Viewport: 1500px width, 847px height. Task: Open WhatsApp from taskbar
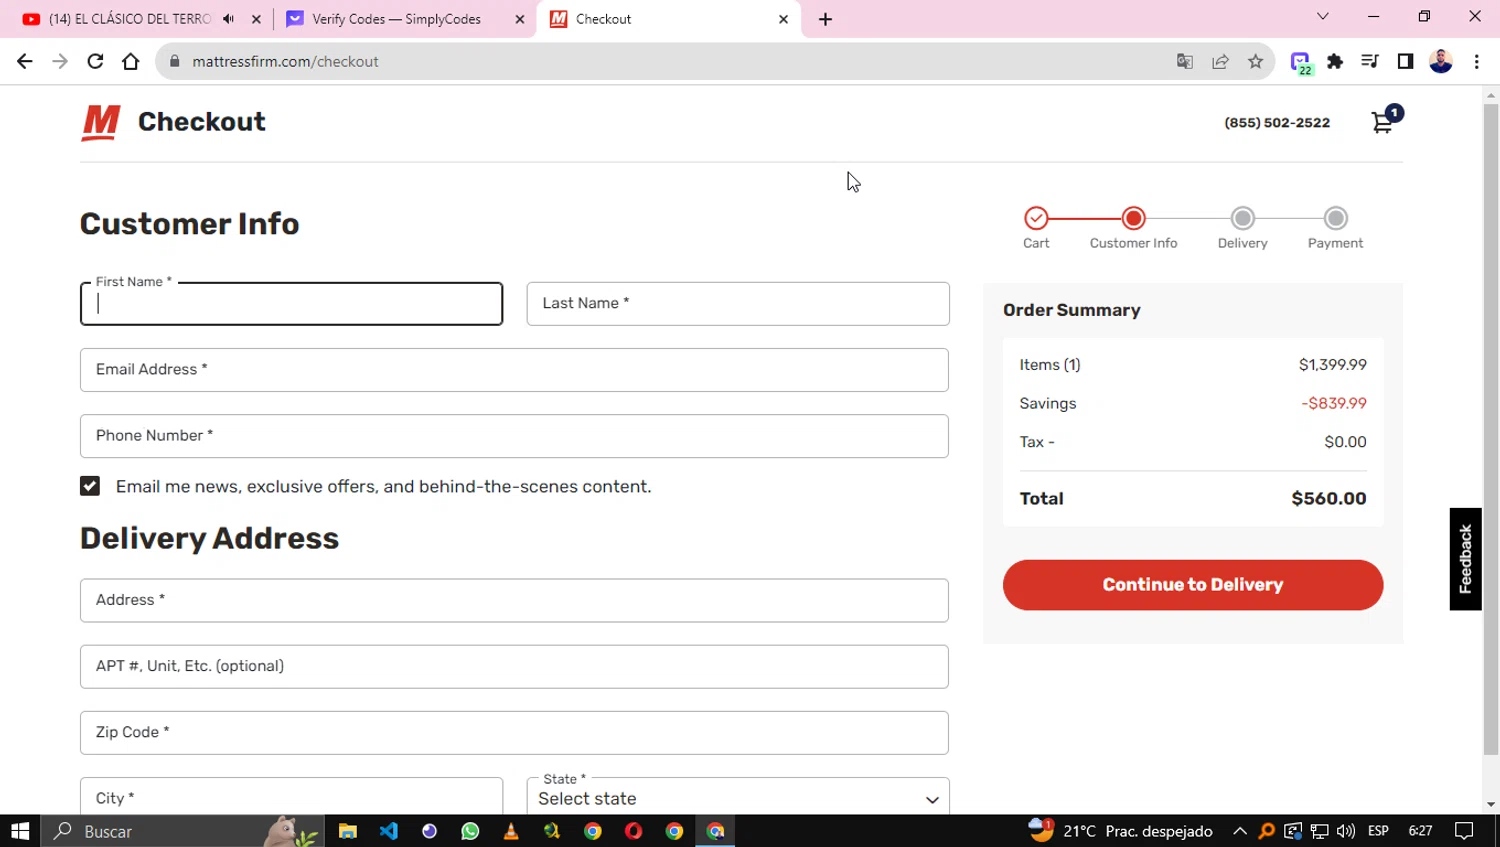coord(470,831)
